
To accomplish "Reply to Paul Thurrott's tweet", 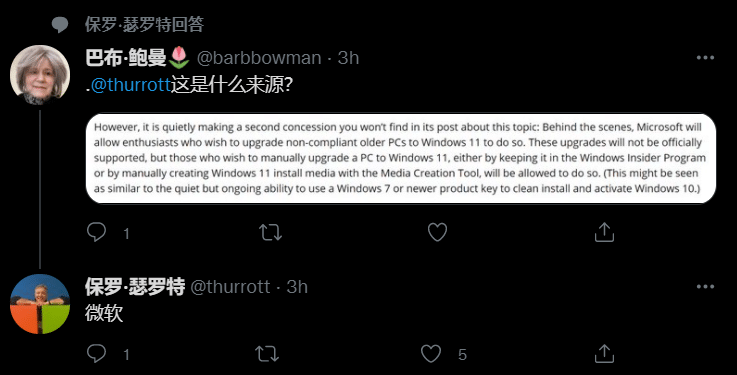I will 97,353.
